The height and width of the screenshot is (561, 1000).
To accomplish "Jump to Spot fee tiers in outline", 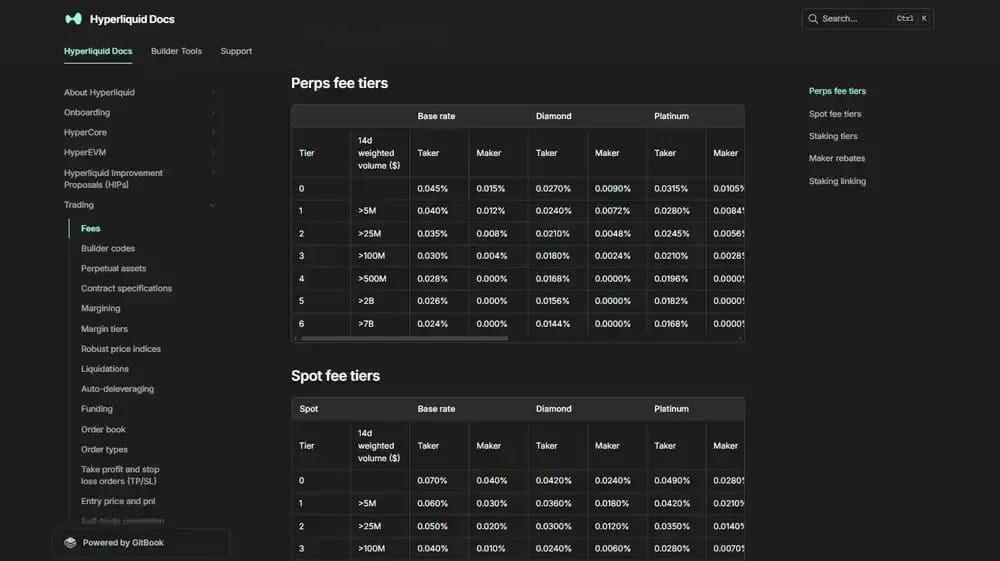I will click(x=835, y=114).
